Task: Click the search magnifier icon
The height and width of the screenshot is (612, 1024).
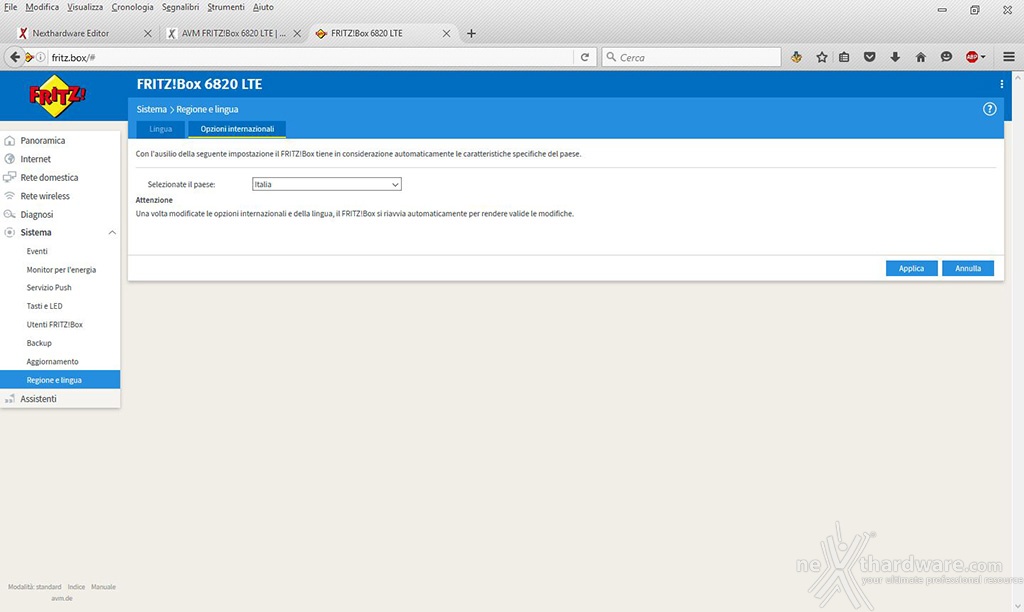Action: (x=611, y=57)
